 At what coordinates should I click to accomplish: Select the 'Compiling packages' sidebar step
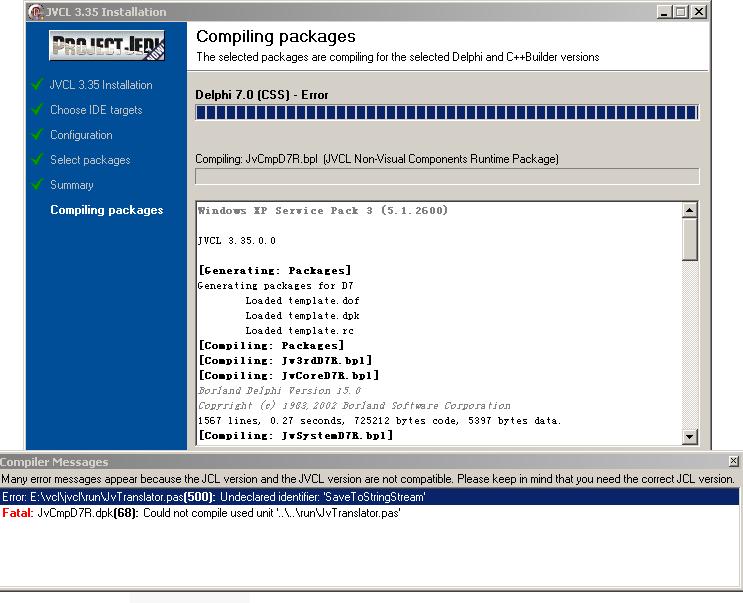point(106,210)
